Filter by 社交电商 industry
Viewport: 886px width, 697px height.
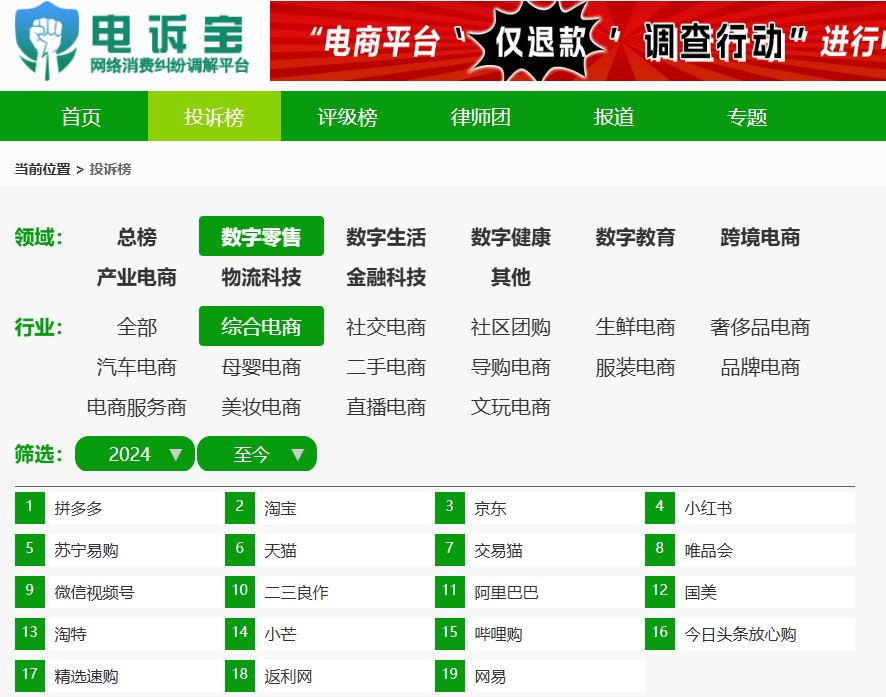coord(386,326)
